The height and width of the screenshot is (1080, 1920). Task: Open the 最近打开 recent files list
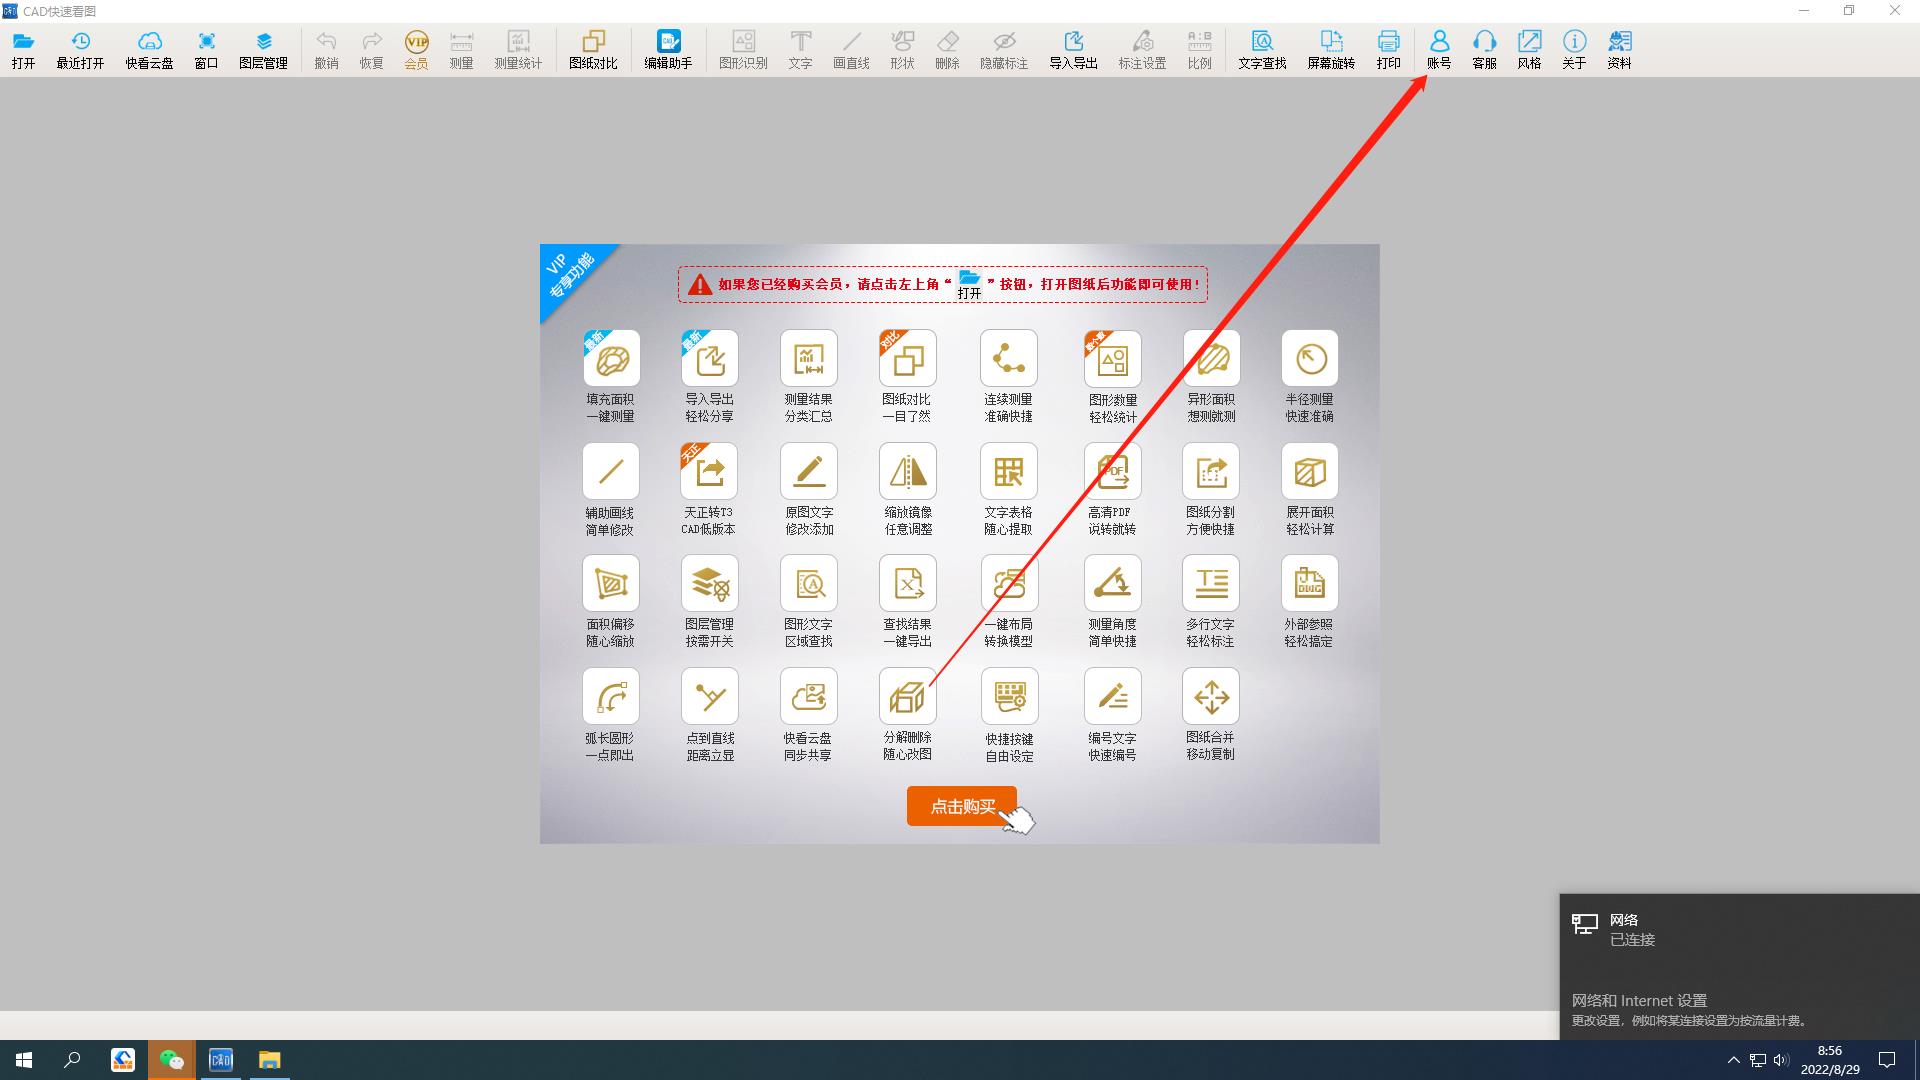coord(80,41)
